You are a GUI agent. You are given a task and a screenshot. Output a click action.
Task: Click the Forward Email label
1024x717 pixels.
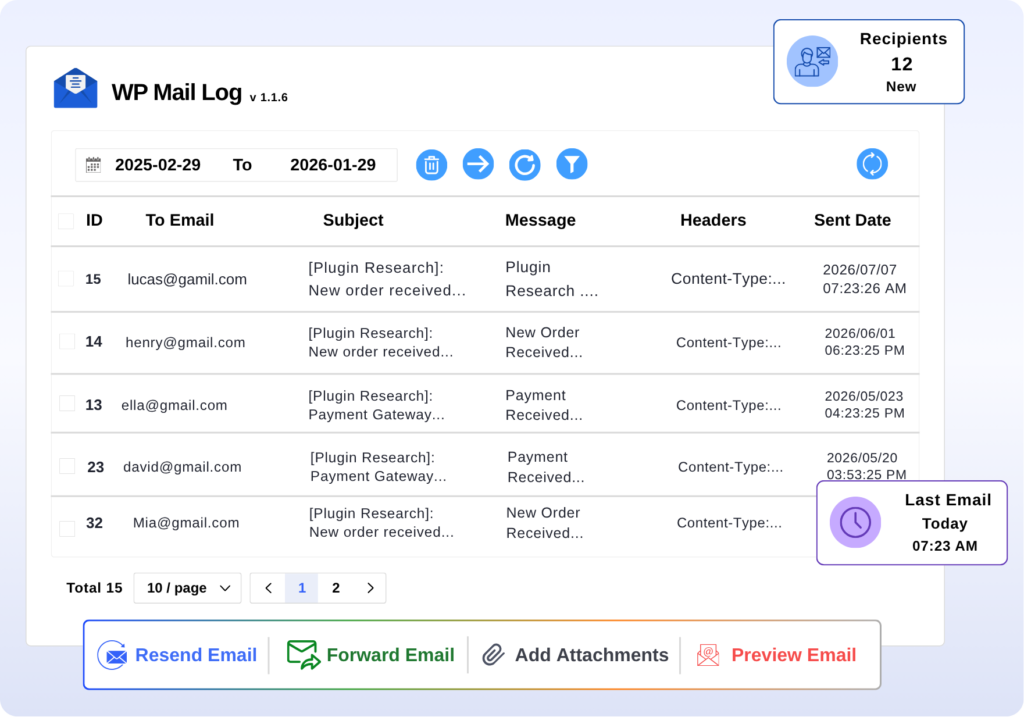click(x=391, y=655)
